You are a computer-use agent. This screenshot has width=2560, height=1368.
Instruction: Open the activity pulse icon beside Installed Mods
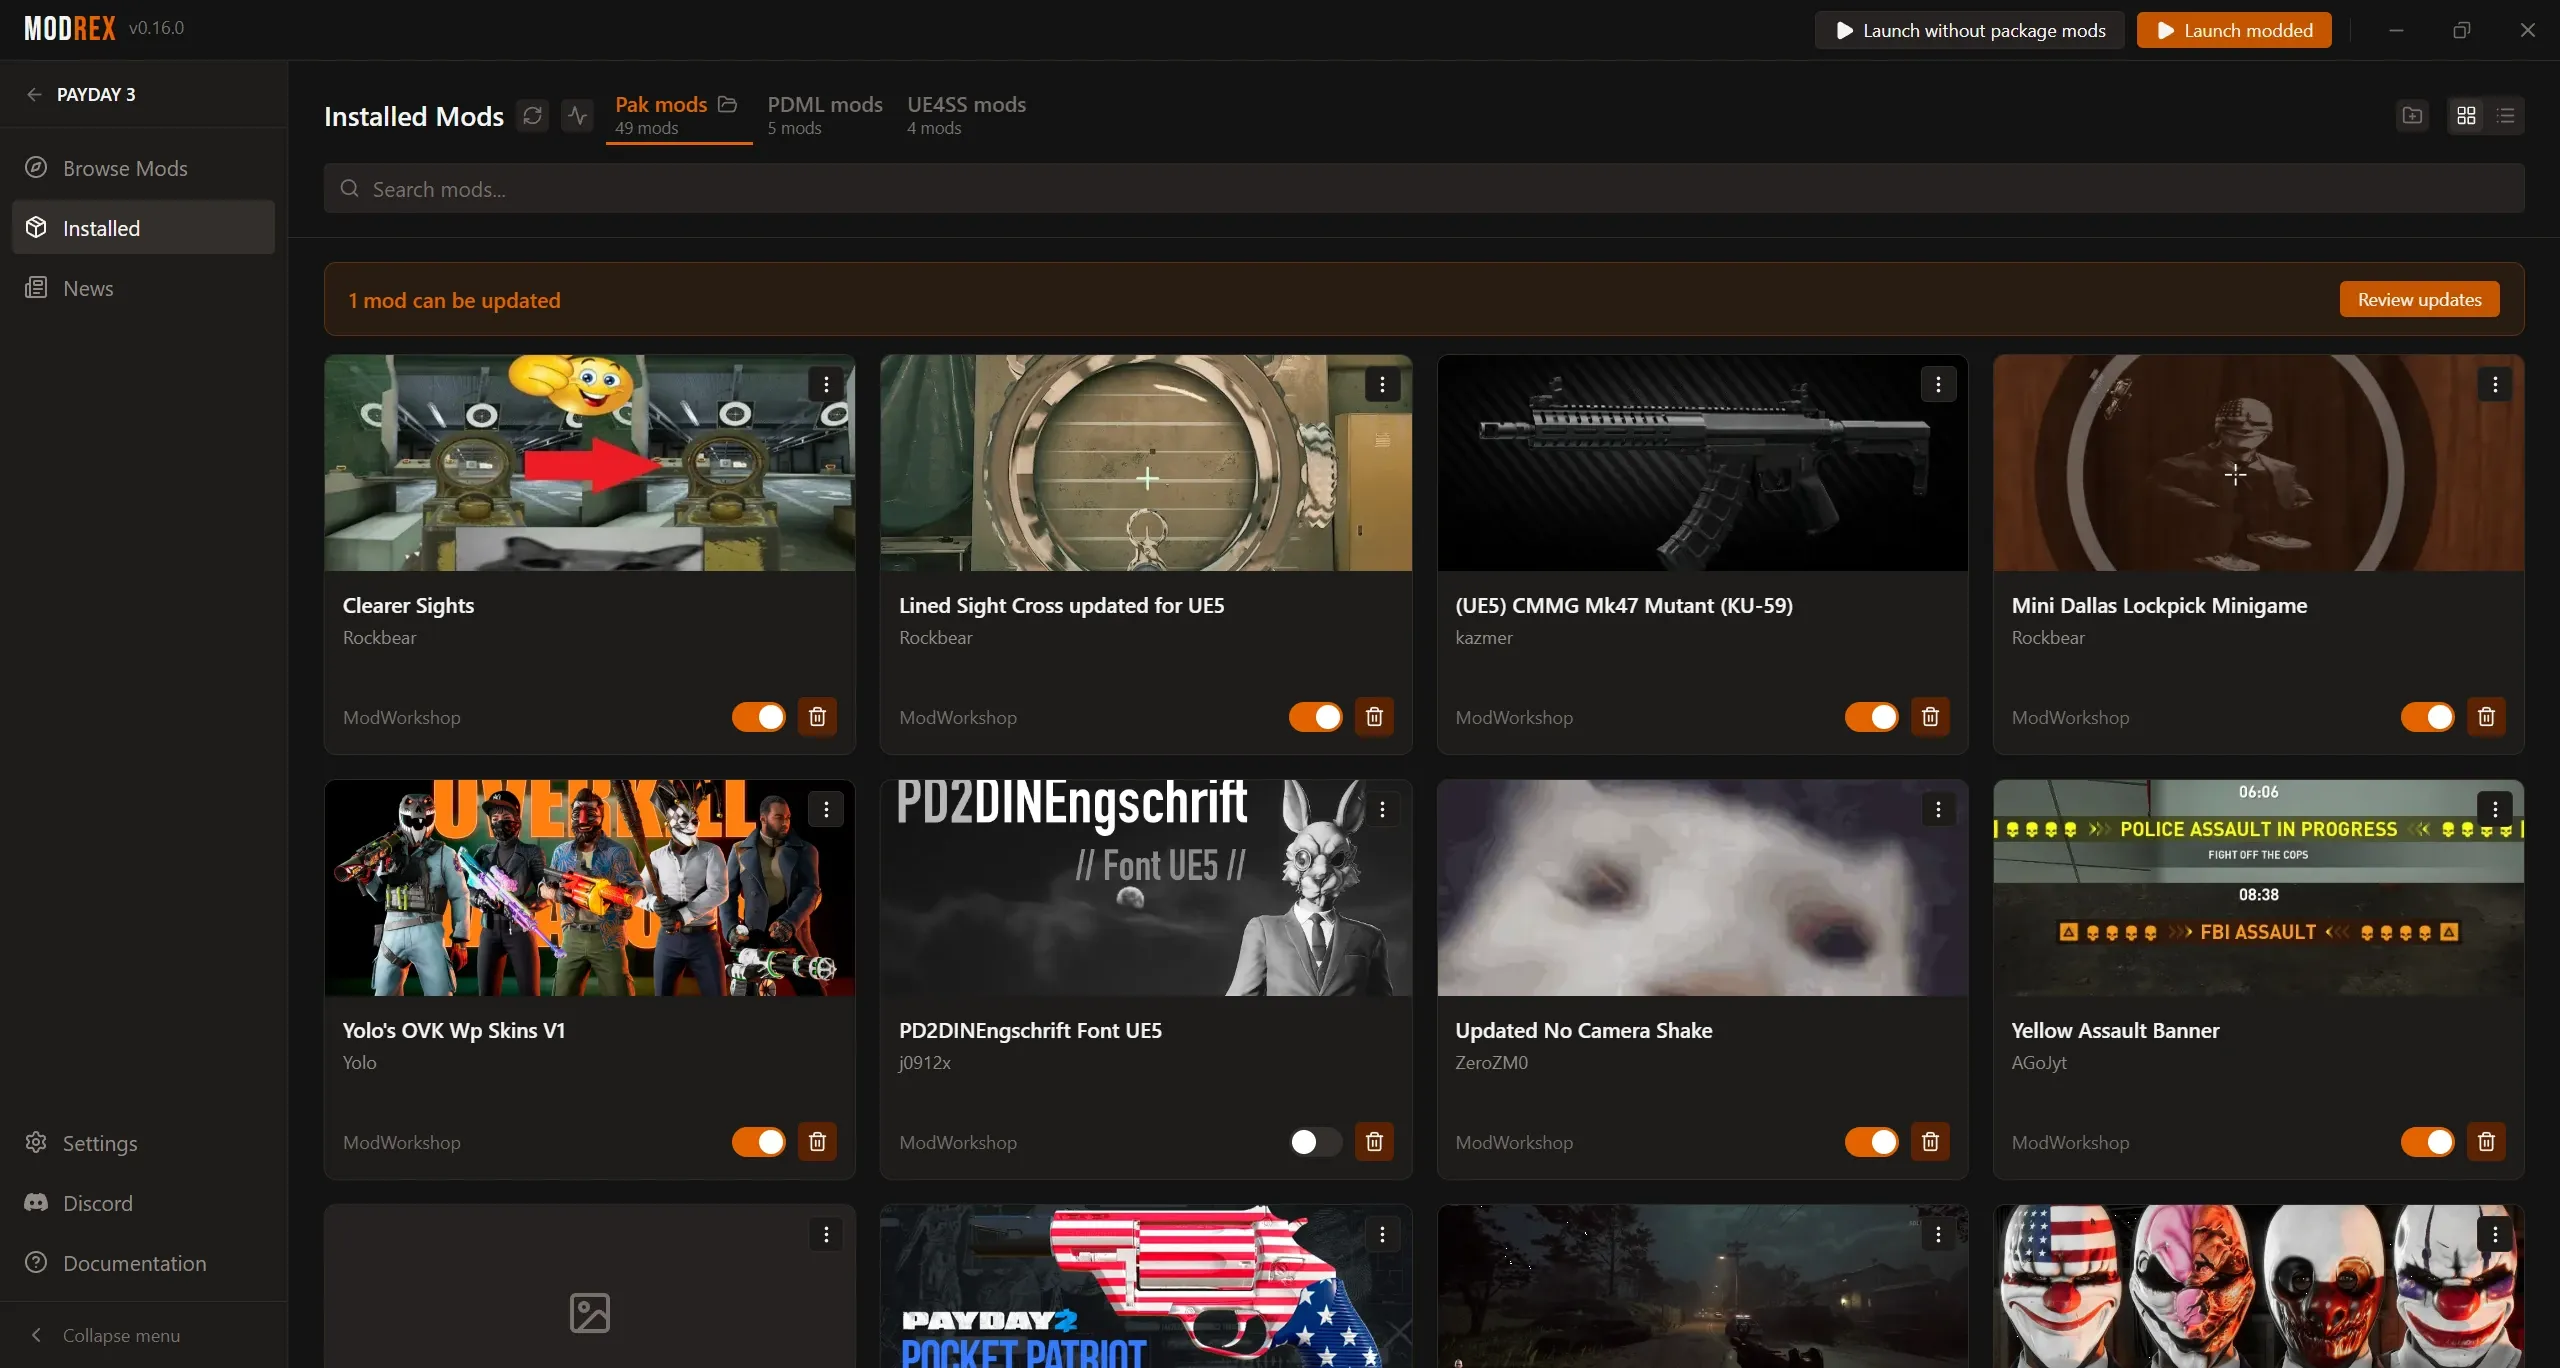coord(577,116)
